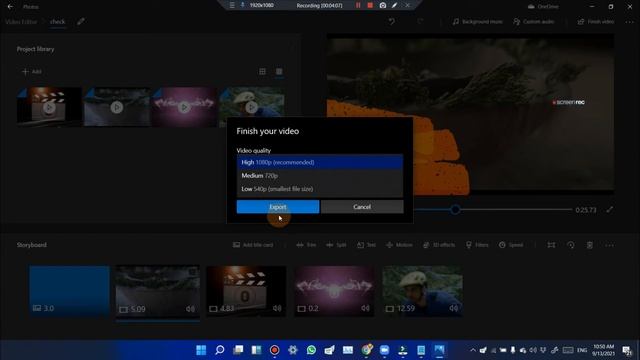Expand the preview to full screen
The image size is (640, 360).
[609, 210]
